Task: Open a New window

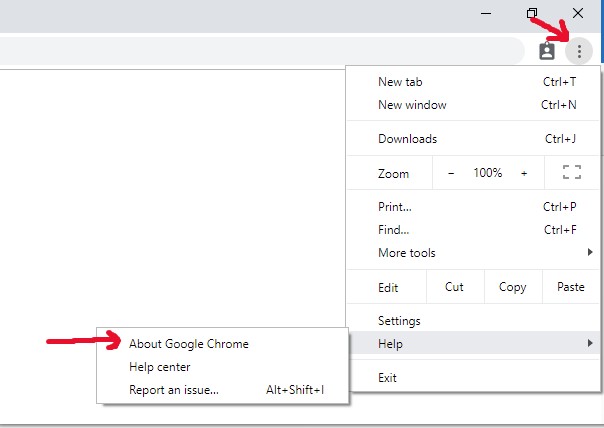Action: (412, 105)
